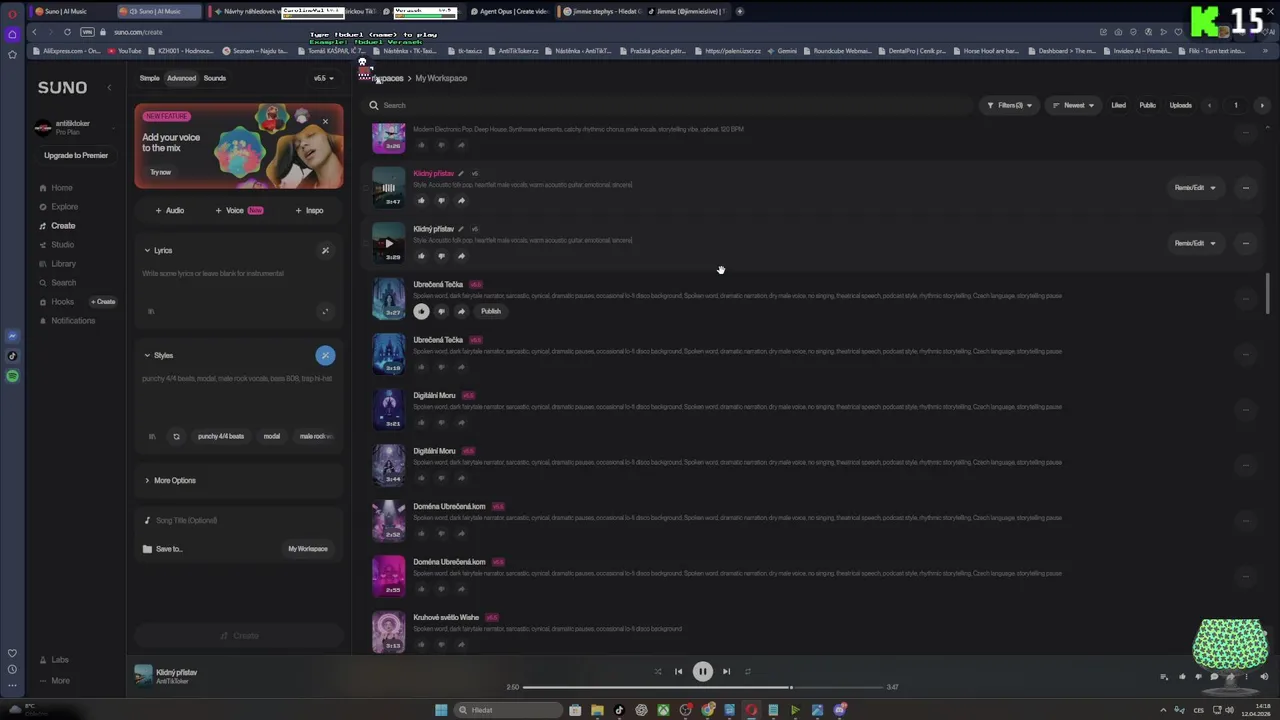The image size is (1280, 720).
Task: Pause the currently playing song
Action: coord(702,672)
